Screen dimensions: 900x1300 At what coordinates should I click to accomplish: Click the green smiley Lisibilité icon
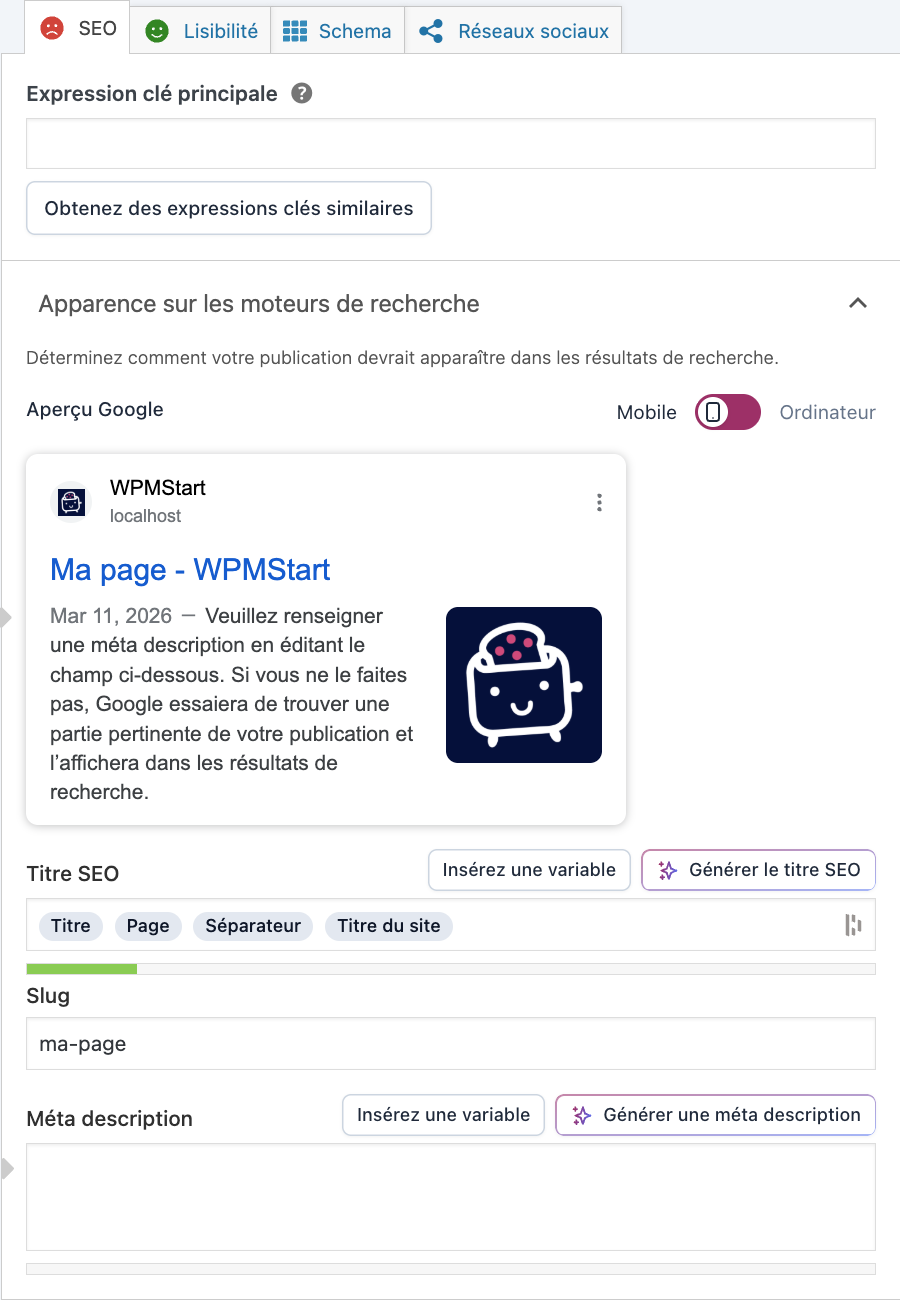pyautogui.click(x=157, y=31)
